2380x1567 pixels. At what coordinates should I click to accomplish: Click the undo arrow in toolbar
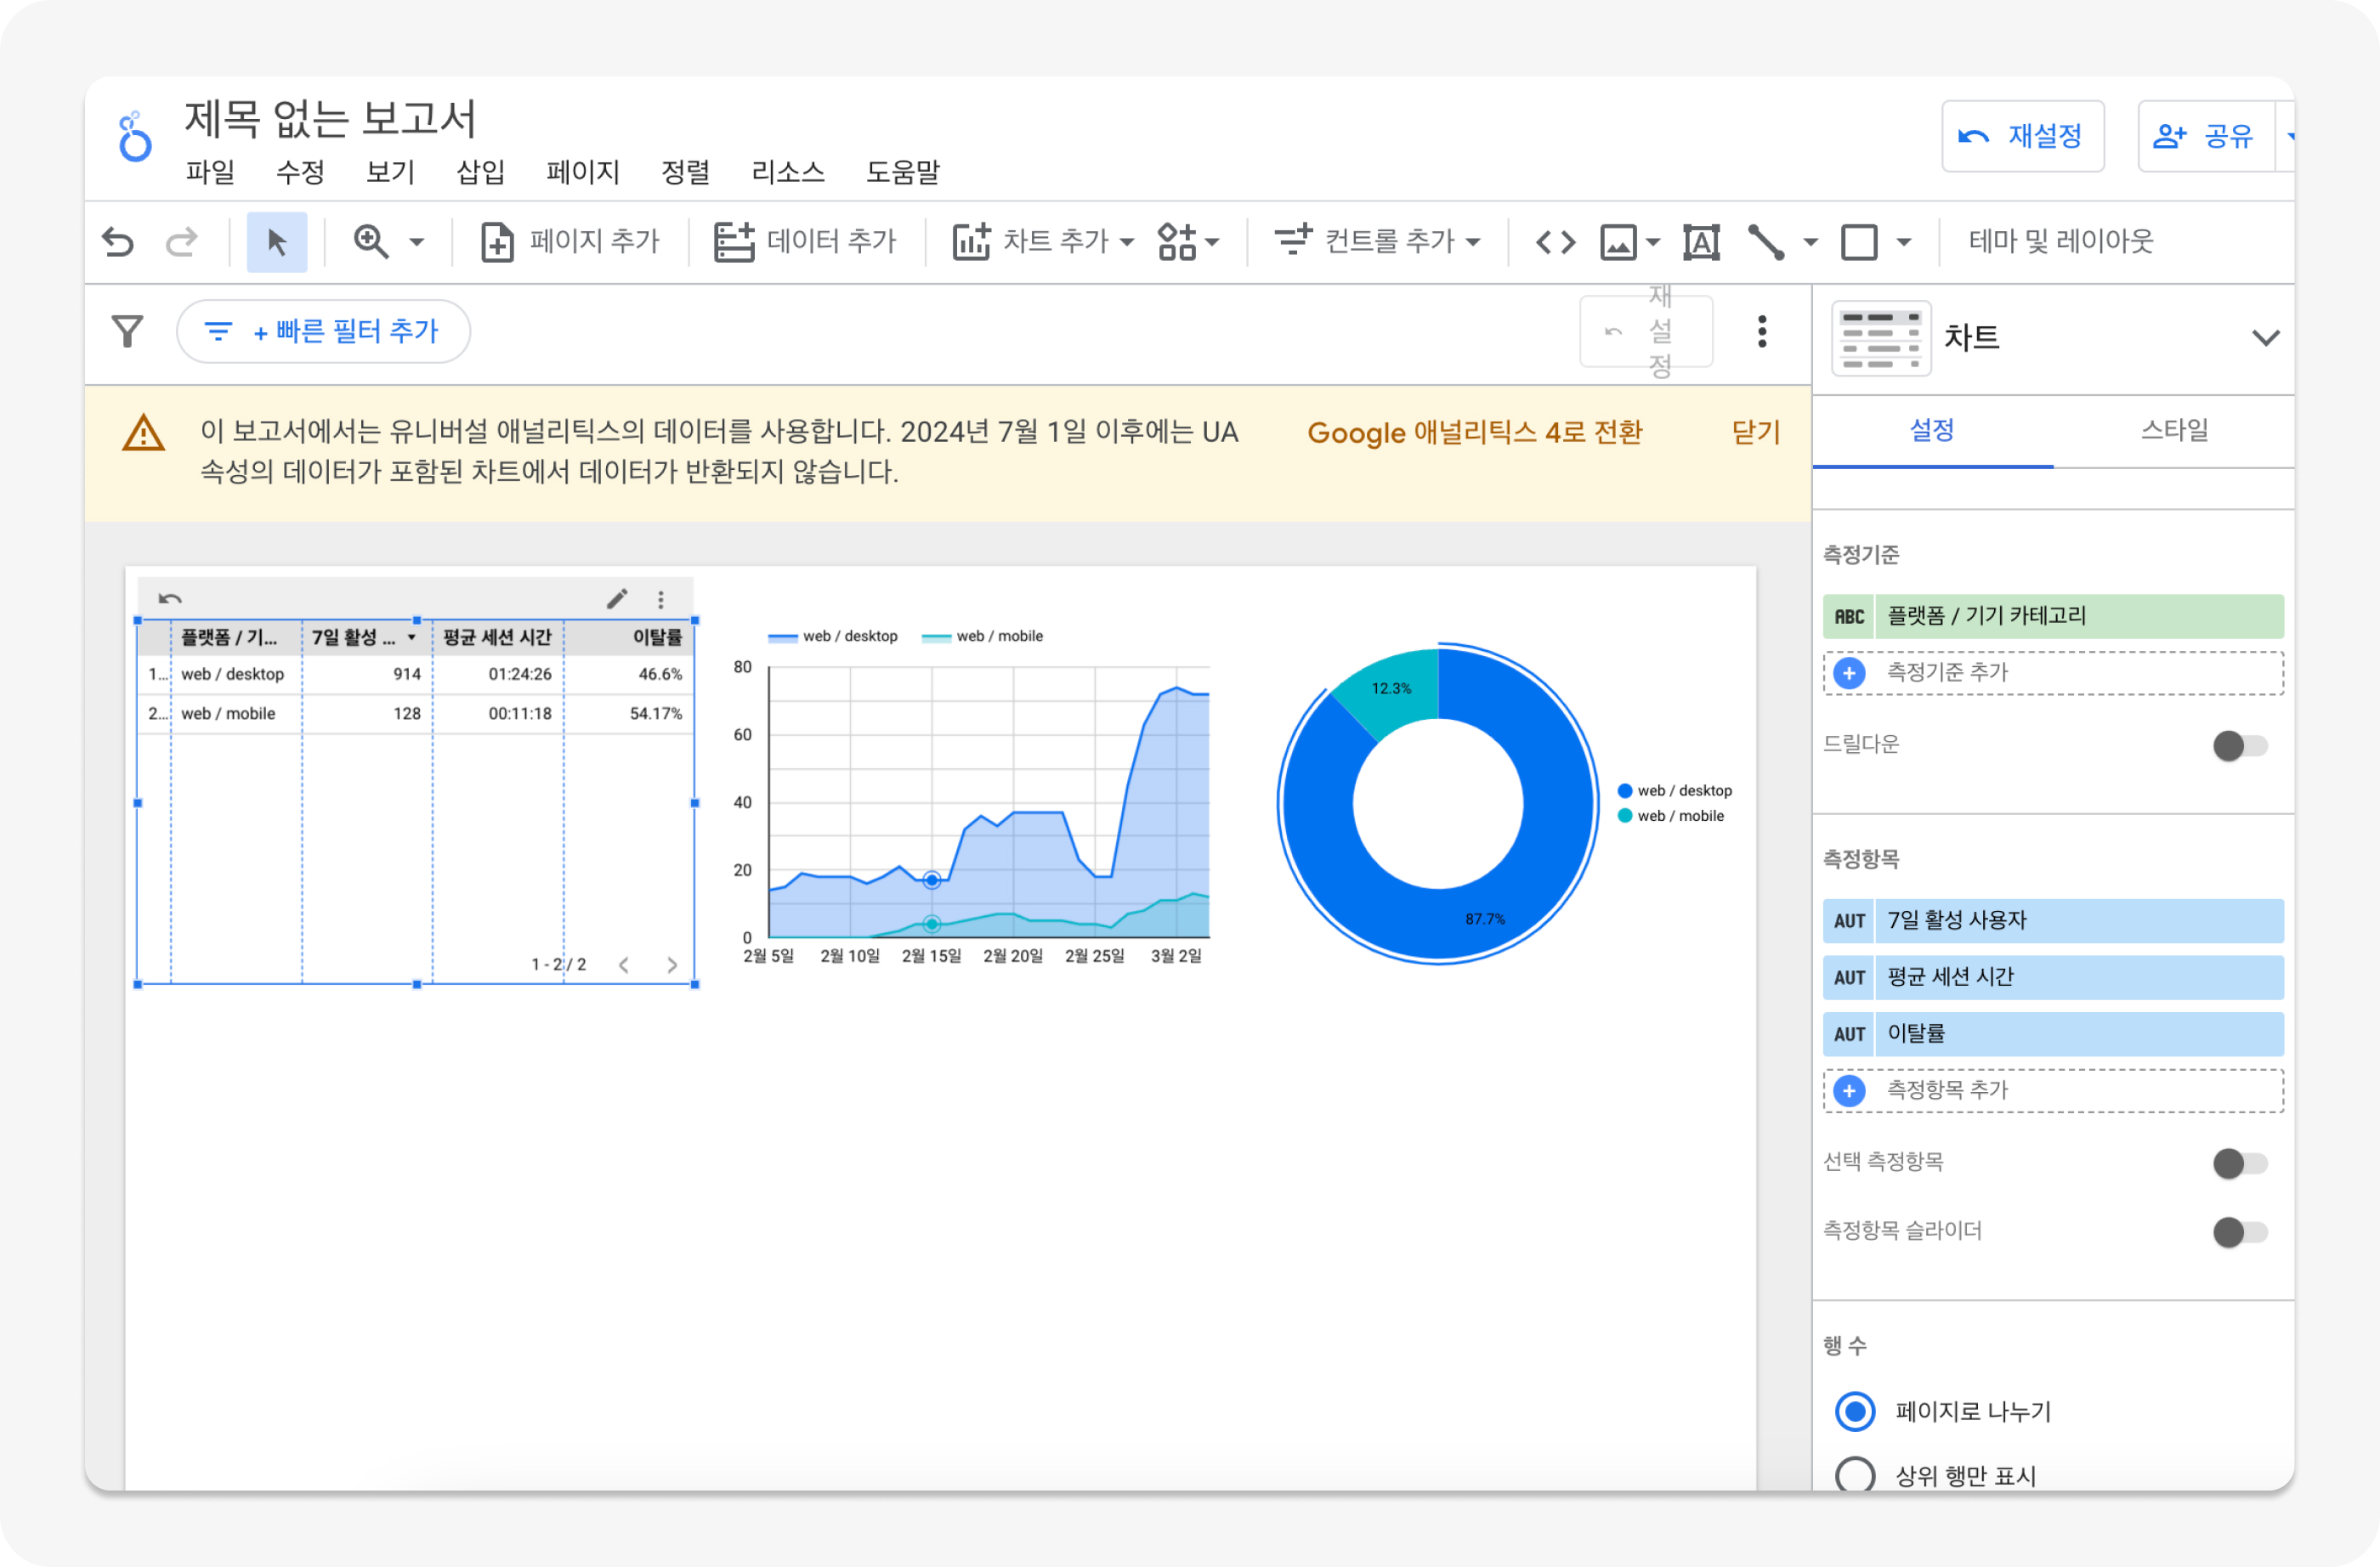coord(118,242)
